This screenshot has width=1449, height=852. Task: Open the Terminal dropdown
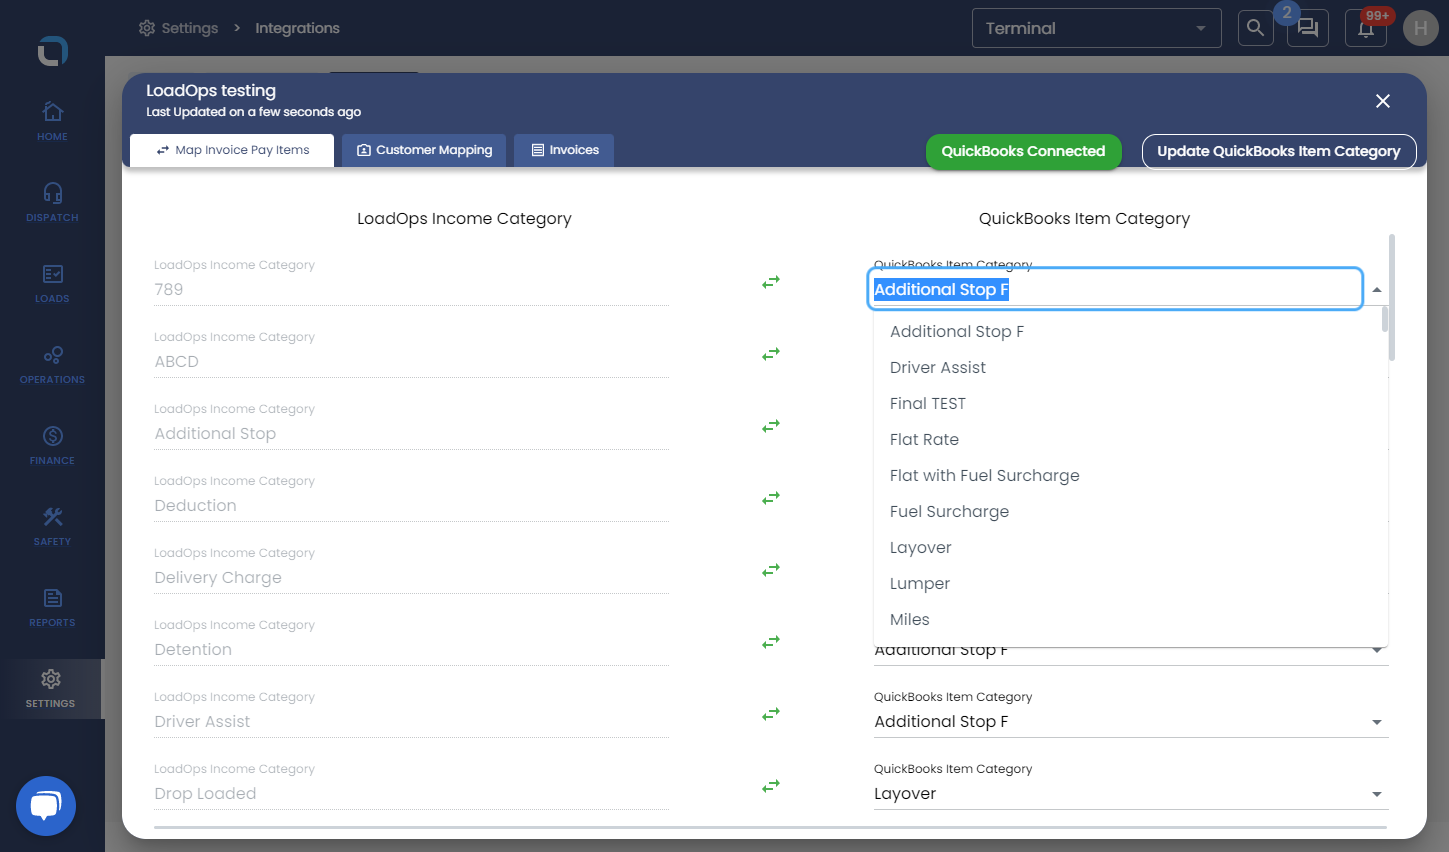1096,28
